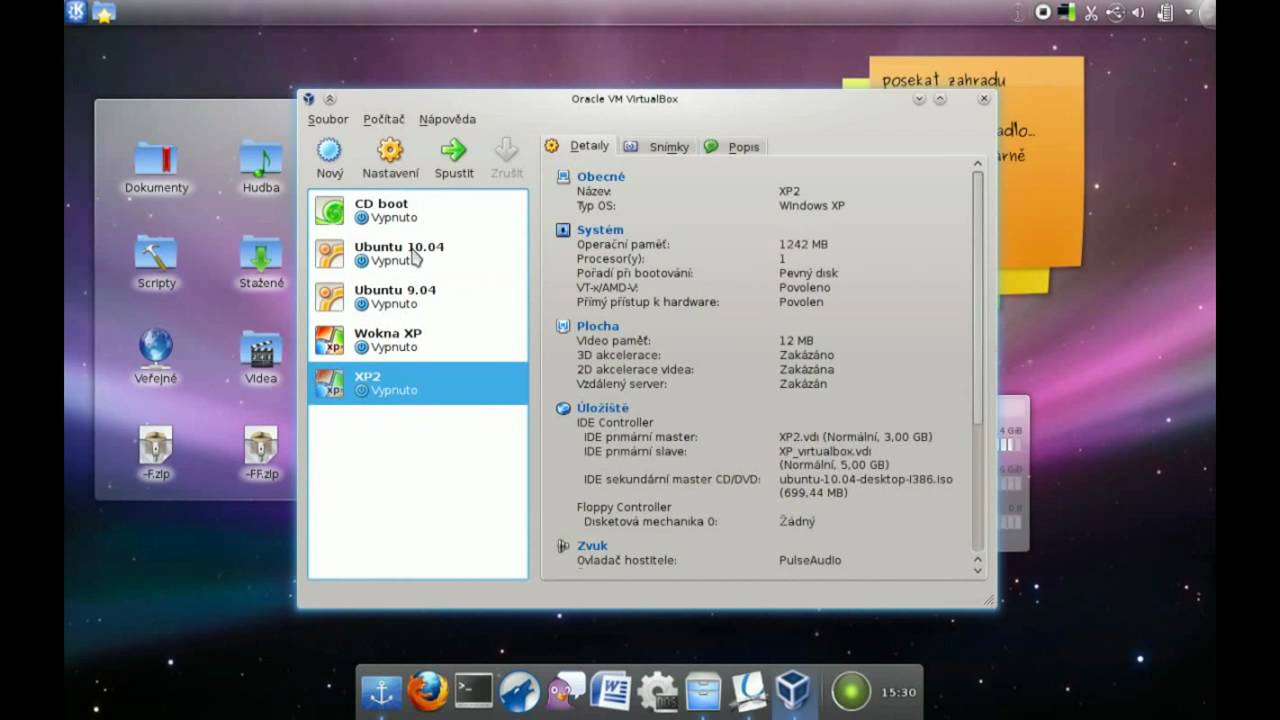
Task: Click the wolf browser icon in dock
Action: pos(520,690)
